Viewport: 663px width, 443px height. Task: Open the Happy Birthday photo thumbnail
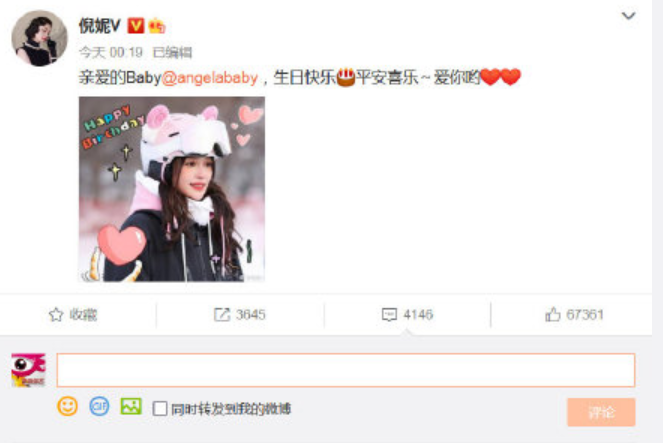click(172, 189)
